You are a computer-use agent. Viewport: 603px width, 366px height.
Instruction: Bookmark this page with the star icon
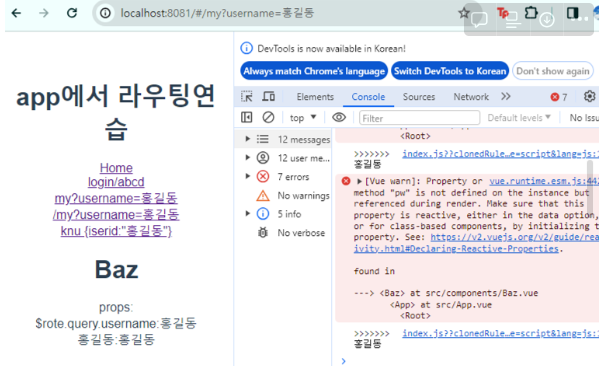pyautogui.click(x=464, y=13)
